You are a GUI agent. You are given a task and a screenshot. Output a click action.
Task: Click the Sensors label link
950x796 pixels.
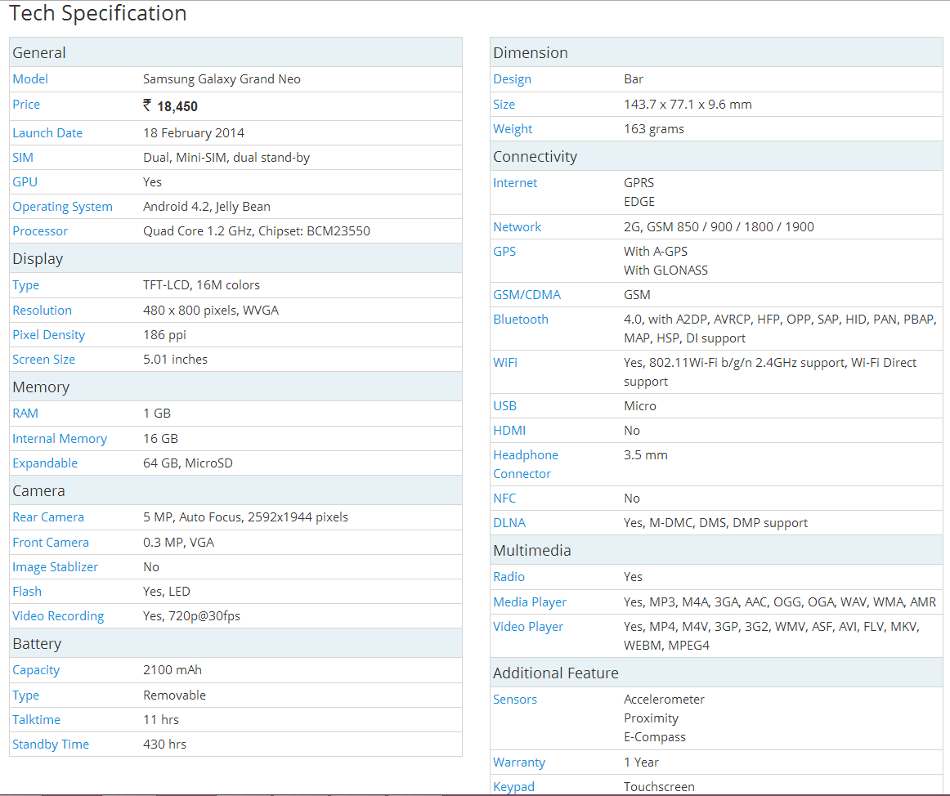point(514,699)
